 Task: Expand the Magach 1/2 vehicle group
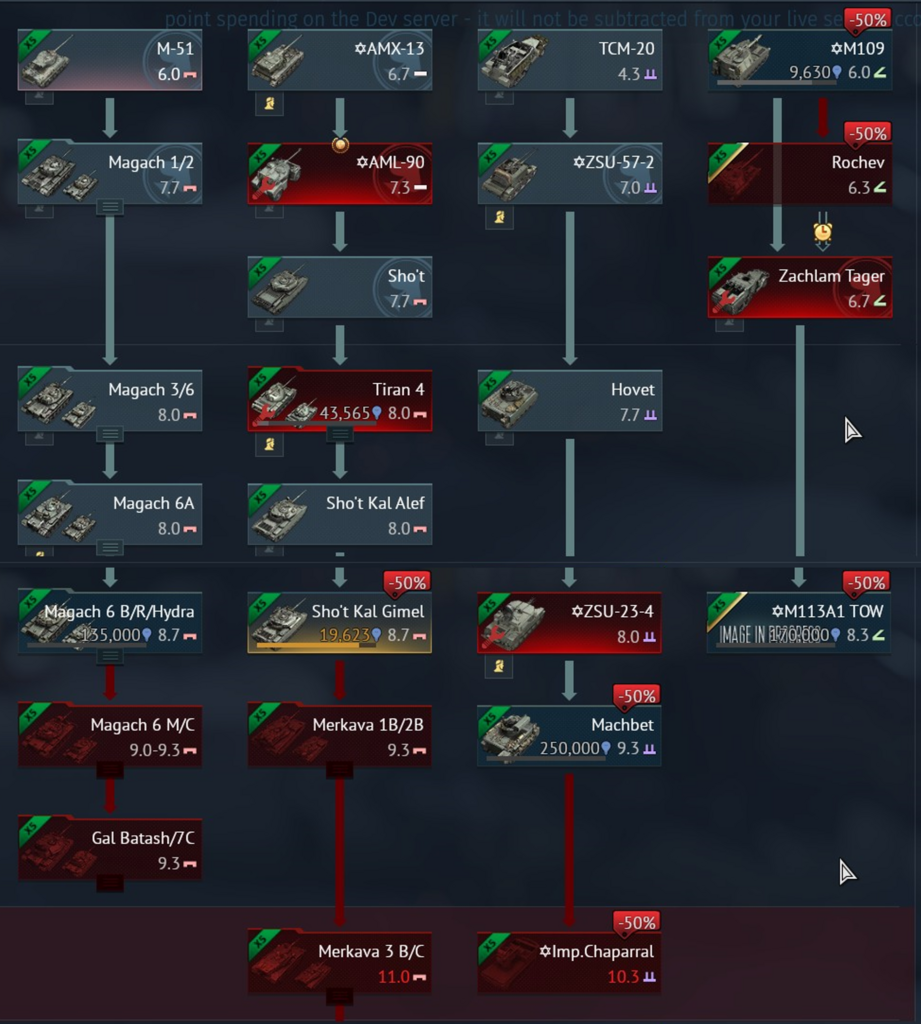[110, 208]
